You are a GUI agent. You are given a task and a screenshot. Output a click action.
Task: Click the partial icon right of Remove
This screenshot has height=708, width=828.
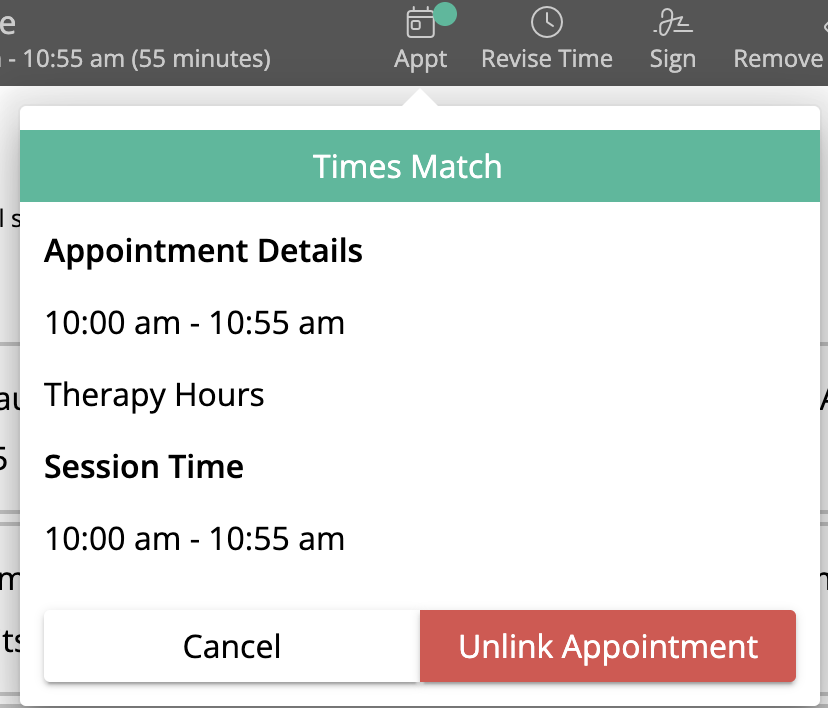(825, 24)
